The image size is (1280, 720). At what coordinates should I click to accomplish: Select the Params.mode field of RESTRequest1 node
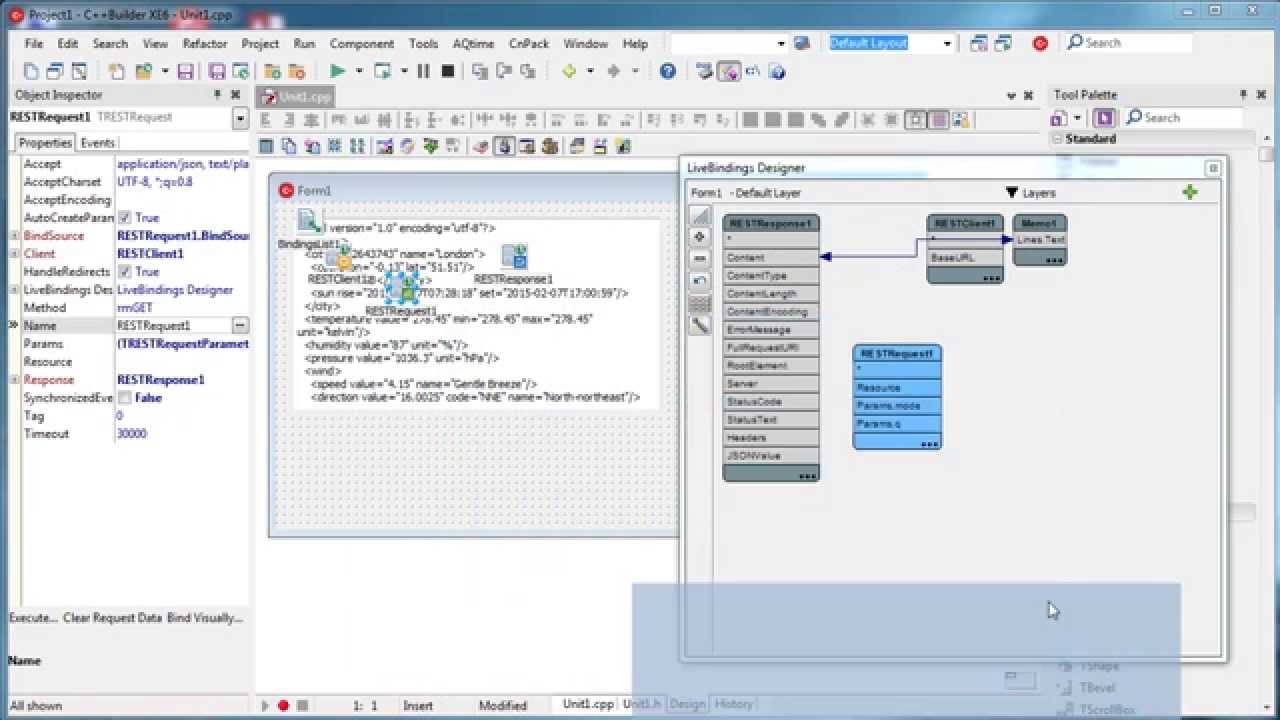point(897,406)
